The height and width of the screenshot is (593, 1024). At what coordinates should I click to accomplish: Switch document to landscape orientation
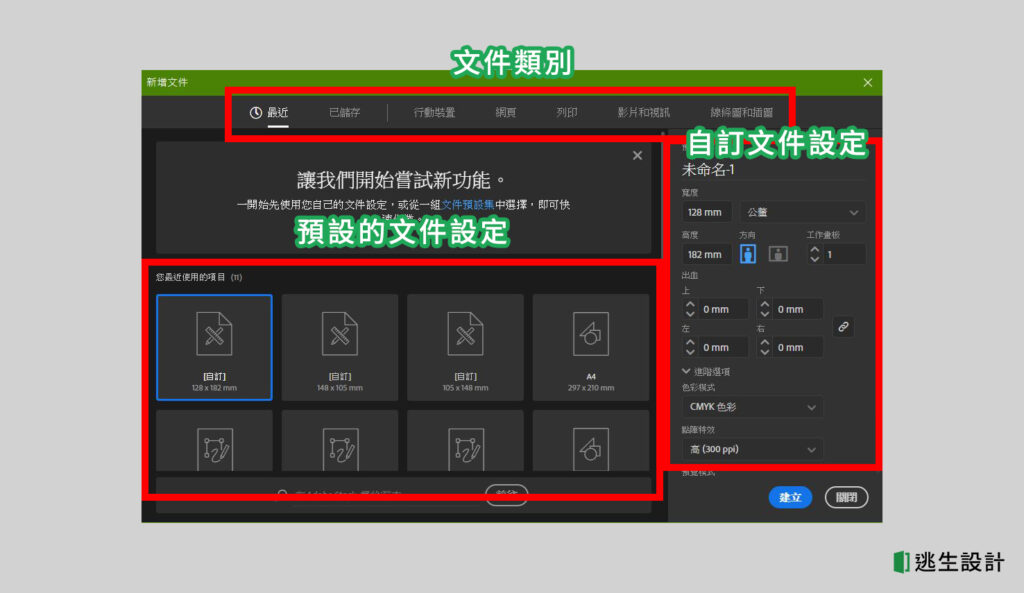click(x=778, y=253)
